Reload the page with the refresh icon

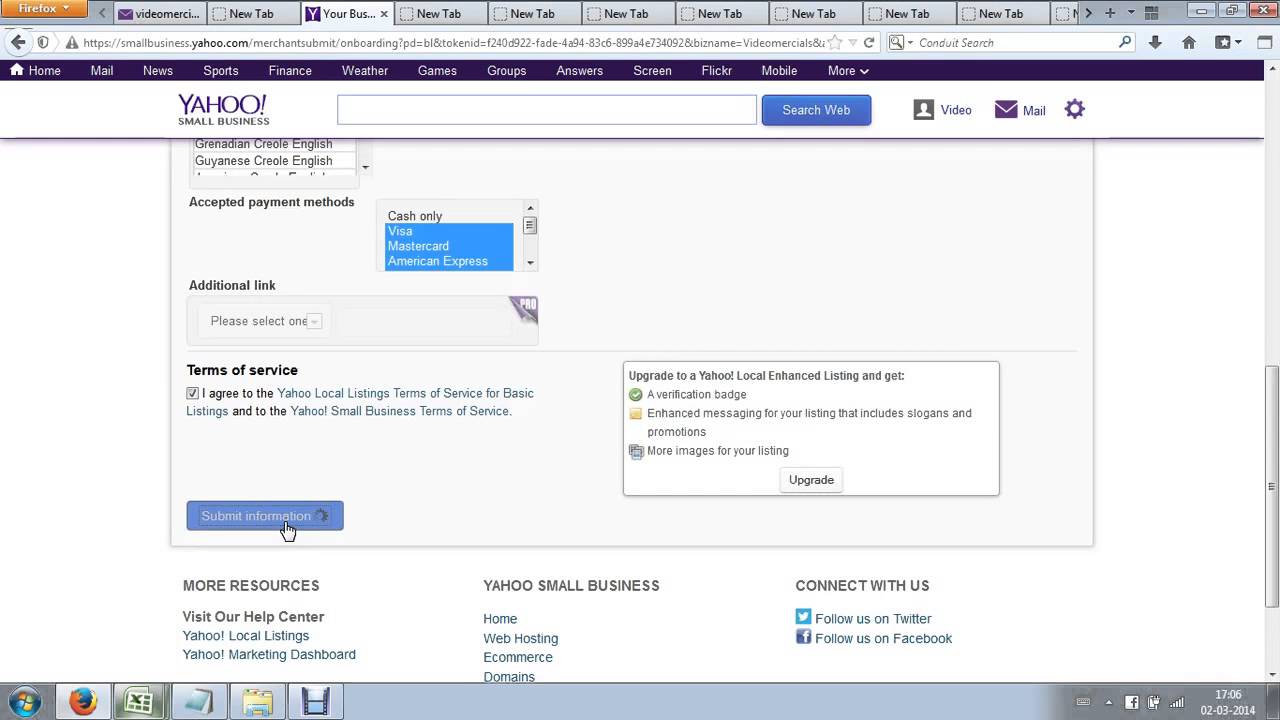869,43
